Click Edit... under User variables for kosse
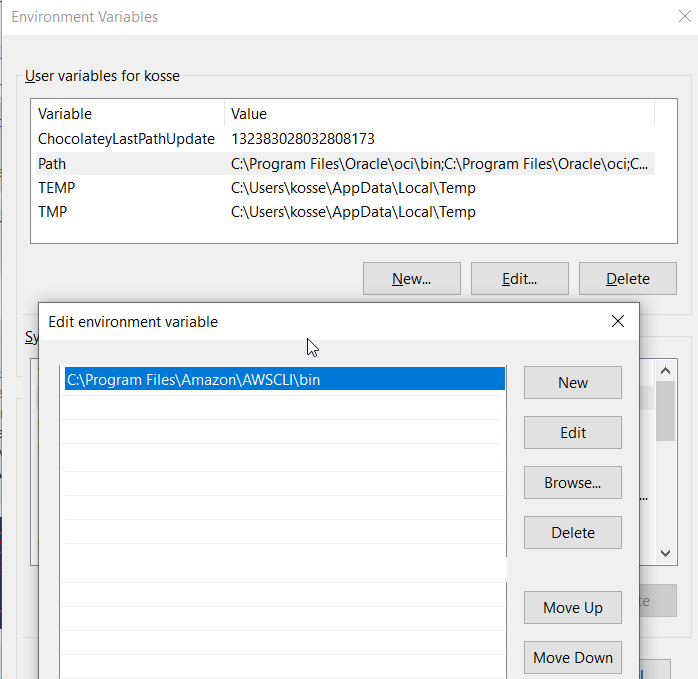 coord(519,279)
